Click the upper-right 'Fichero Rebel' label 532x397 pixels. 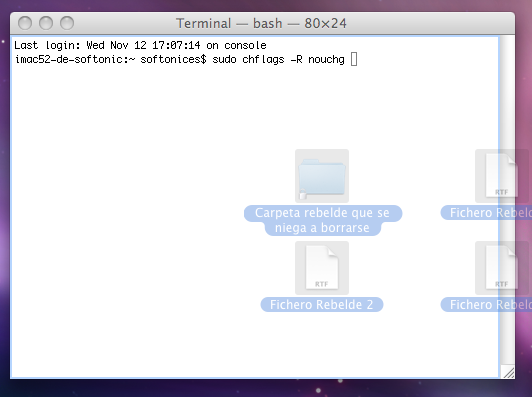pyautogui.click(x=486, y=213)
